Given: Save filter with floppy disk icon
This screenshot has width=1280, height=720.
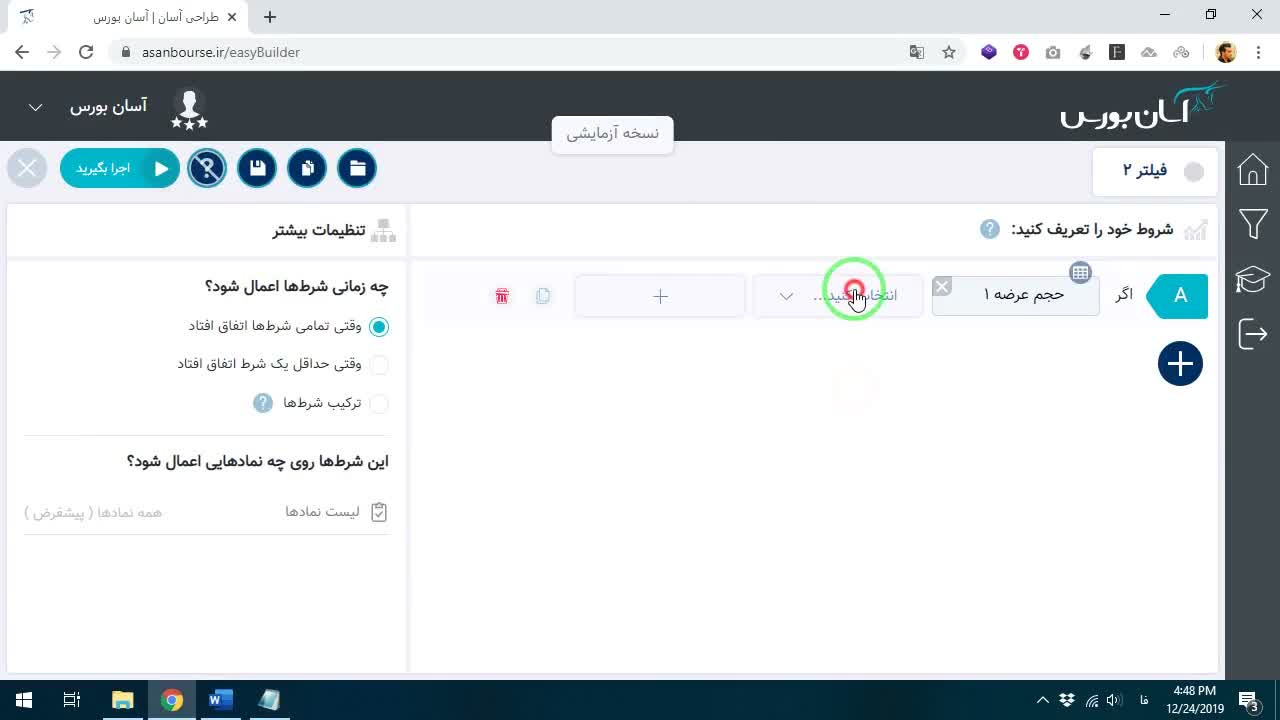Looking at the screenshot, I should tap(257, 168).
